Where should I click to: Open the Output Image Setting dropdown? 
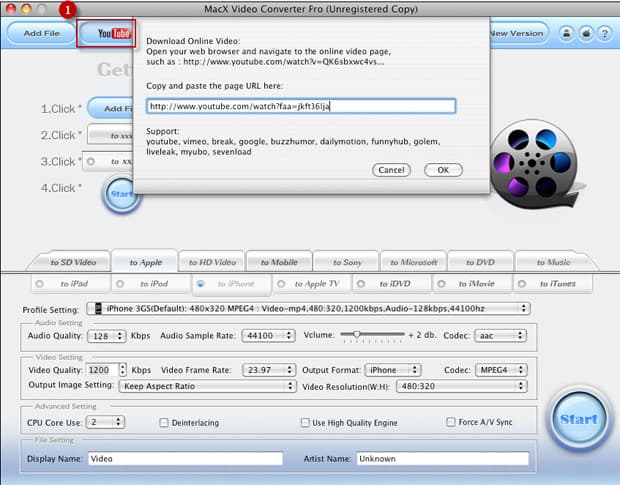tap(208, 386)
